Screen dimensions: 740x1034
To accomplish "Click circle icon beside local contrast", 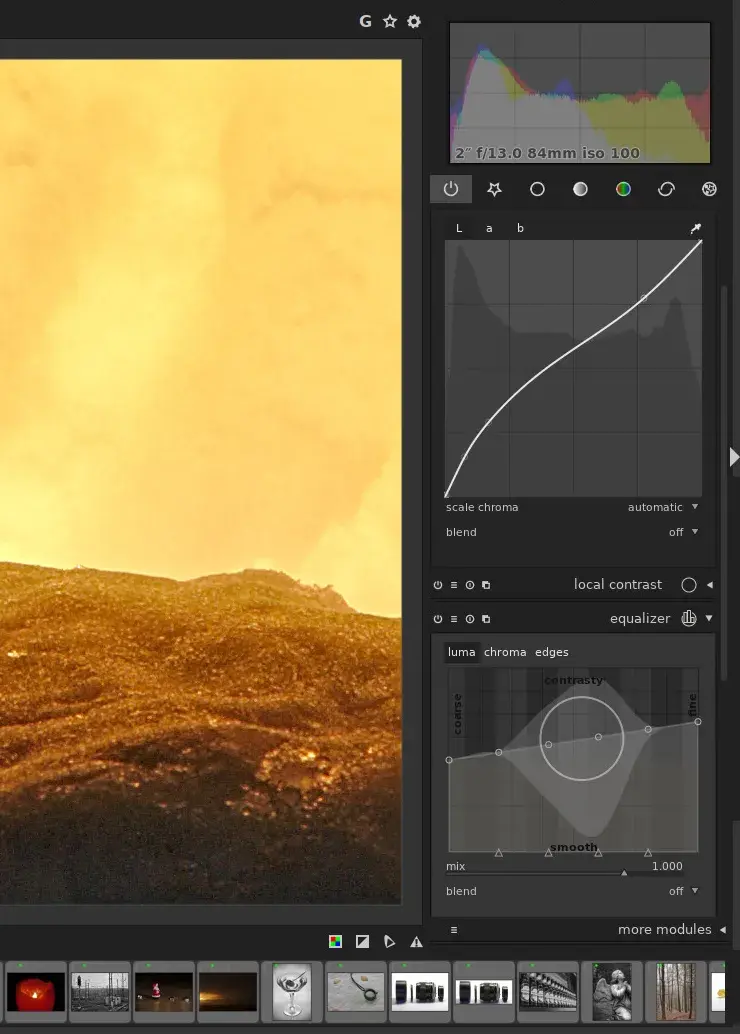I will [689, 585].
